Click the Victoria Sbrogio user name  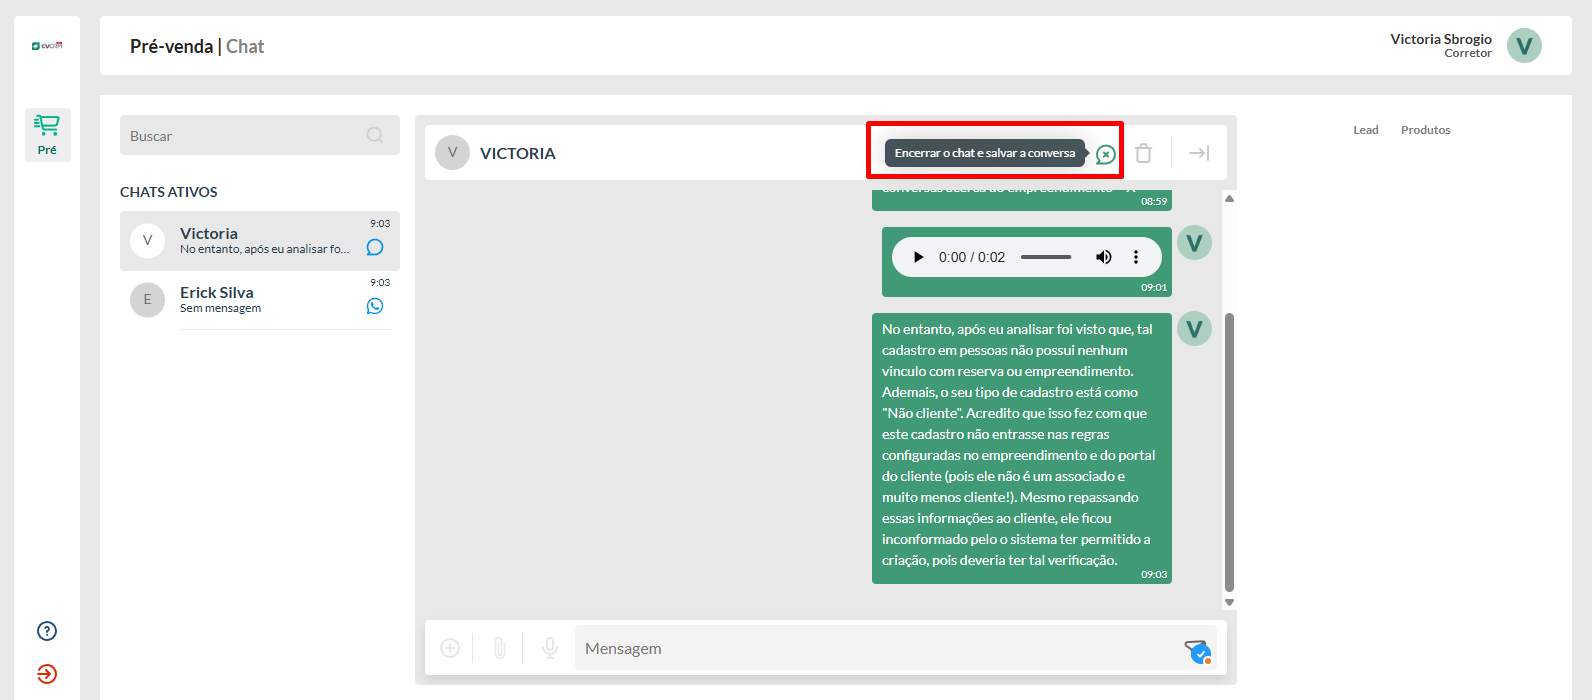click(x=1441, y=39)
